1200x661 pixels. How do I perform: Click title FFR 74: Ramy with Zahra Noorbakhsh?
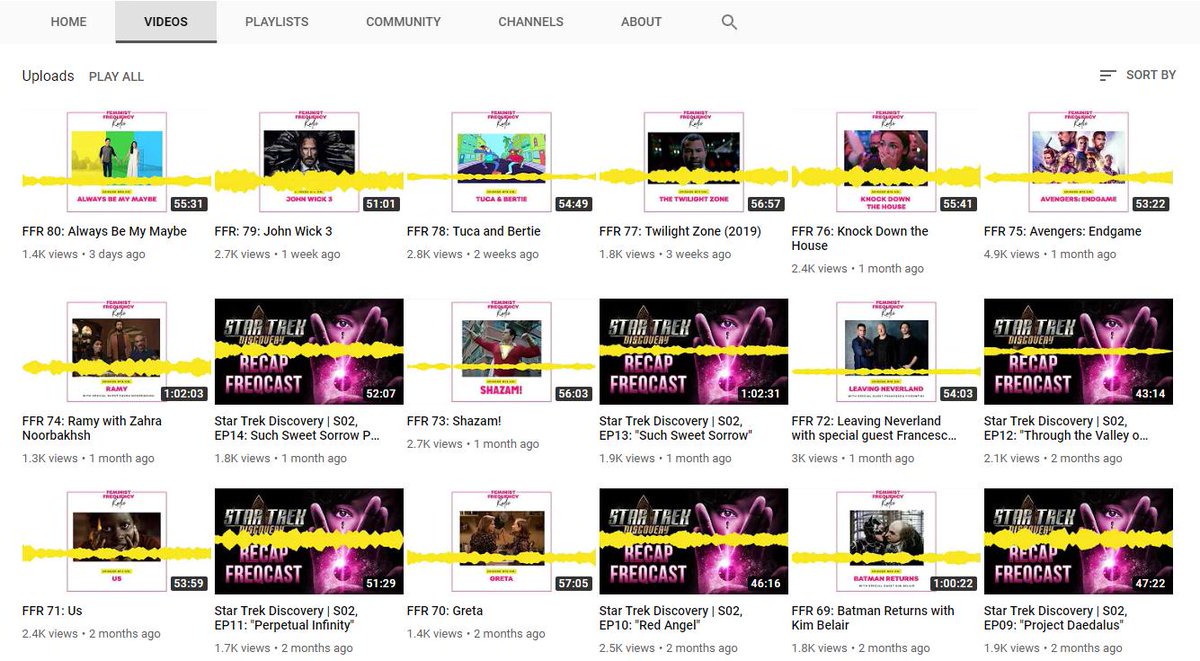tap(92, 428)
